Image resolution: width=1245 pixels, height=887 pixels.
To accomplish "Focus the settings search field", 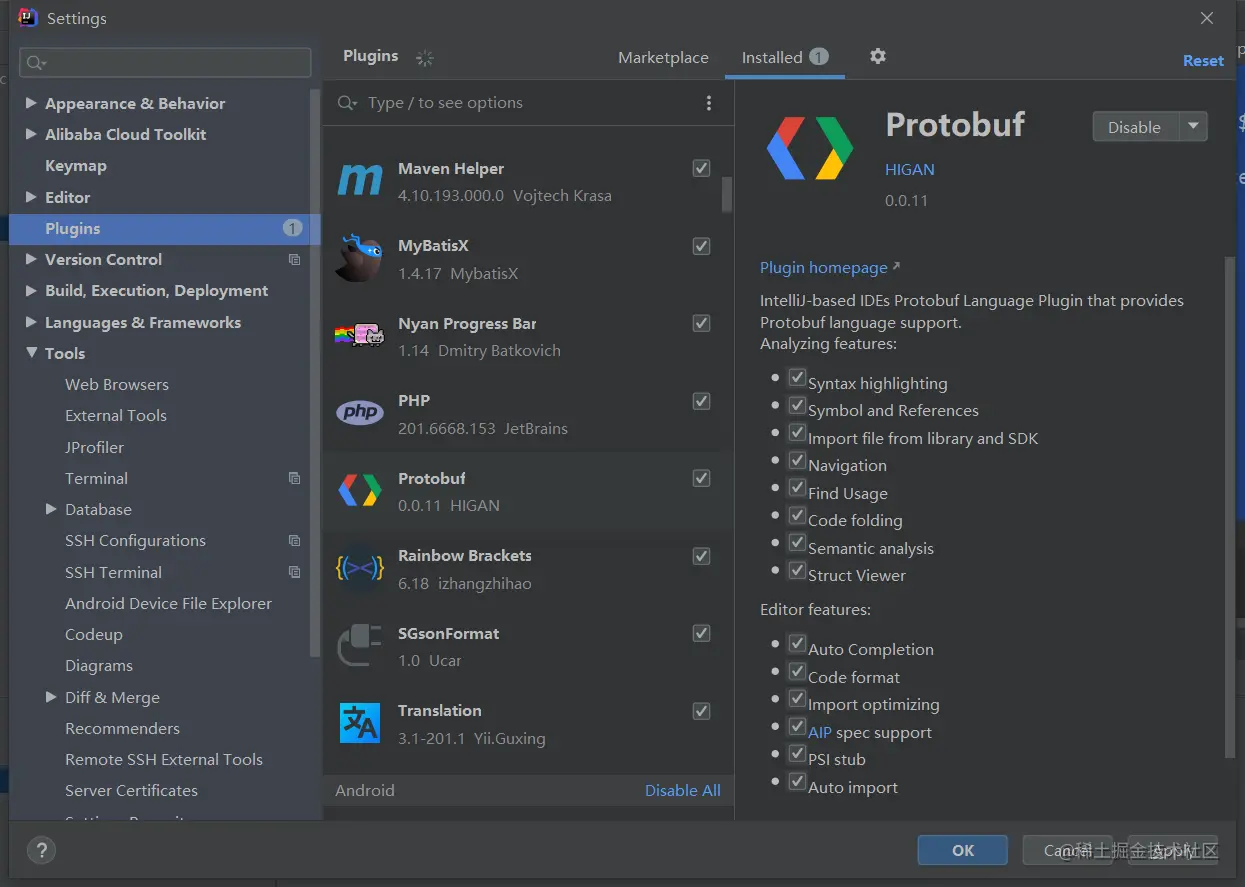I will click(165, 62).
